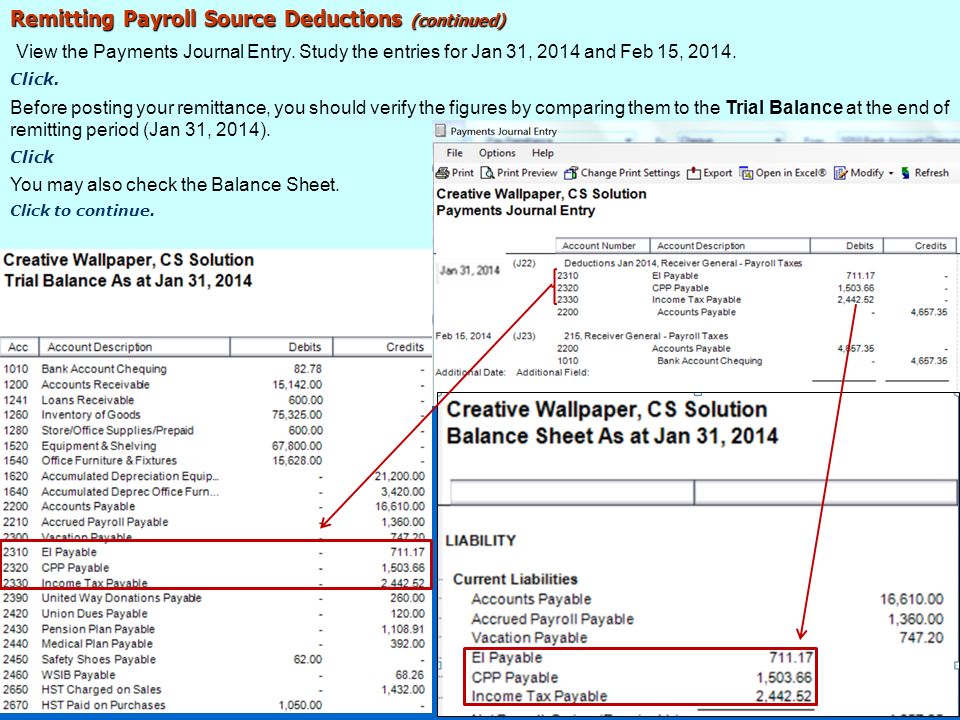Select Store/Office Supplies/Prepaid row

pos(214,430)
